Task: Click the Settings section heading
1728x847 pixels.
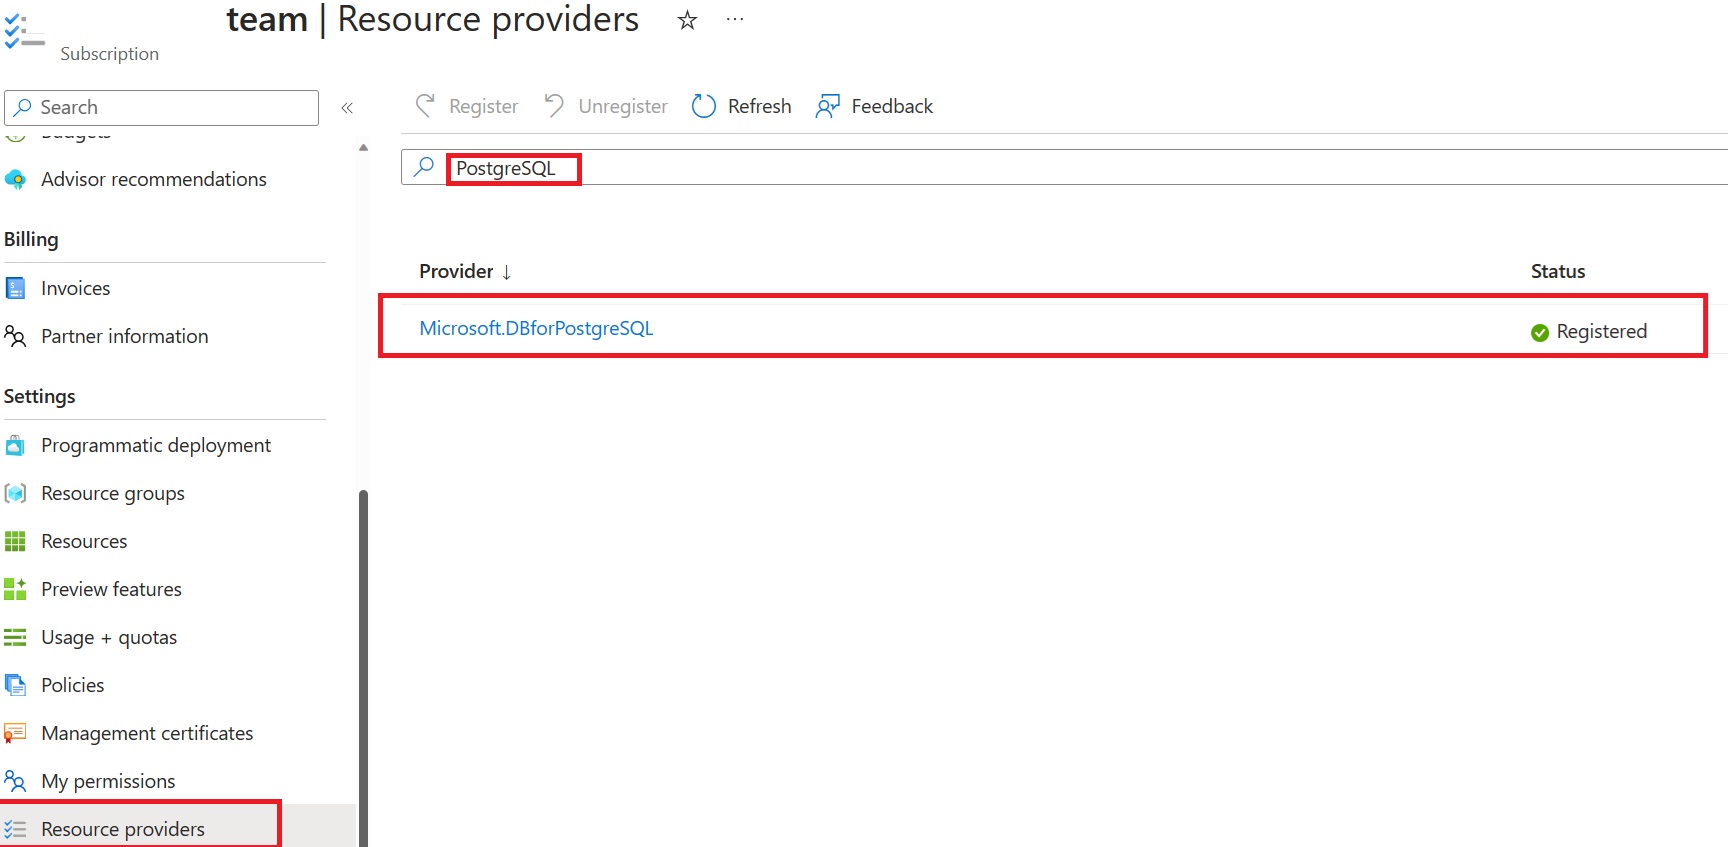Action: pyautogui.click(x=39, y=397)
